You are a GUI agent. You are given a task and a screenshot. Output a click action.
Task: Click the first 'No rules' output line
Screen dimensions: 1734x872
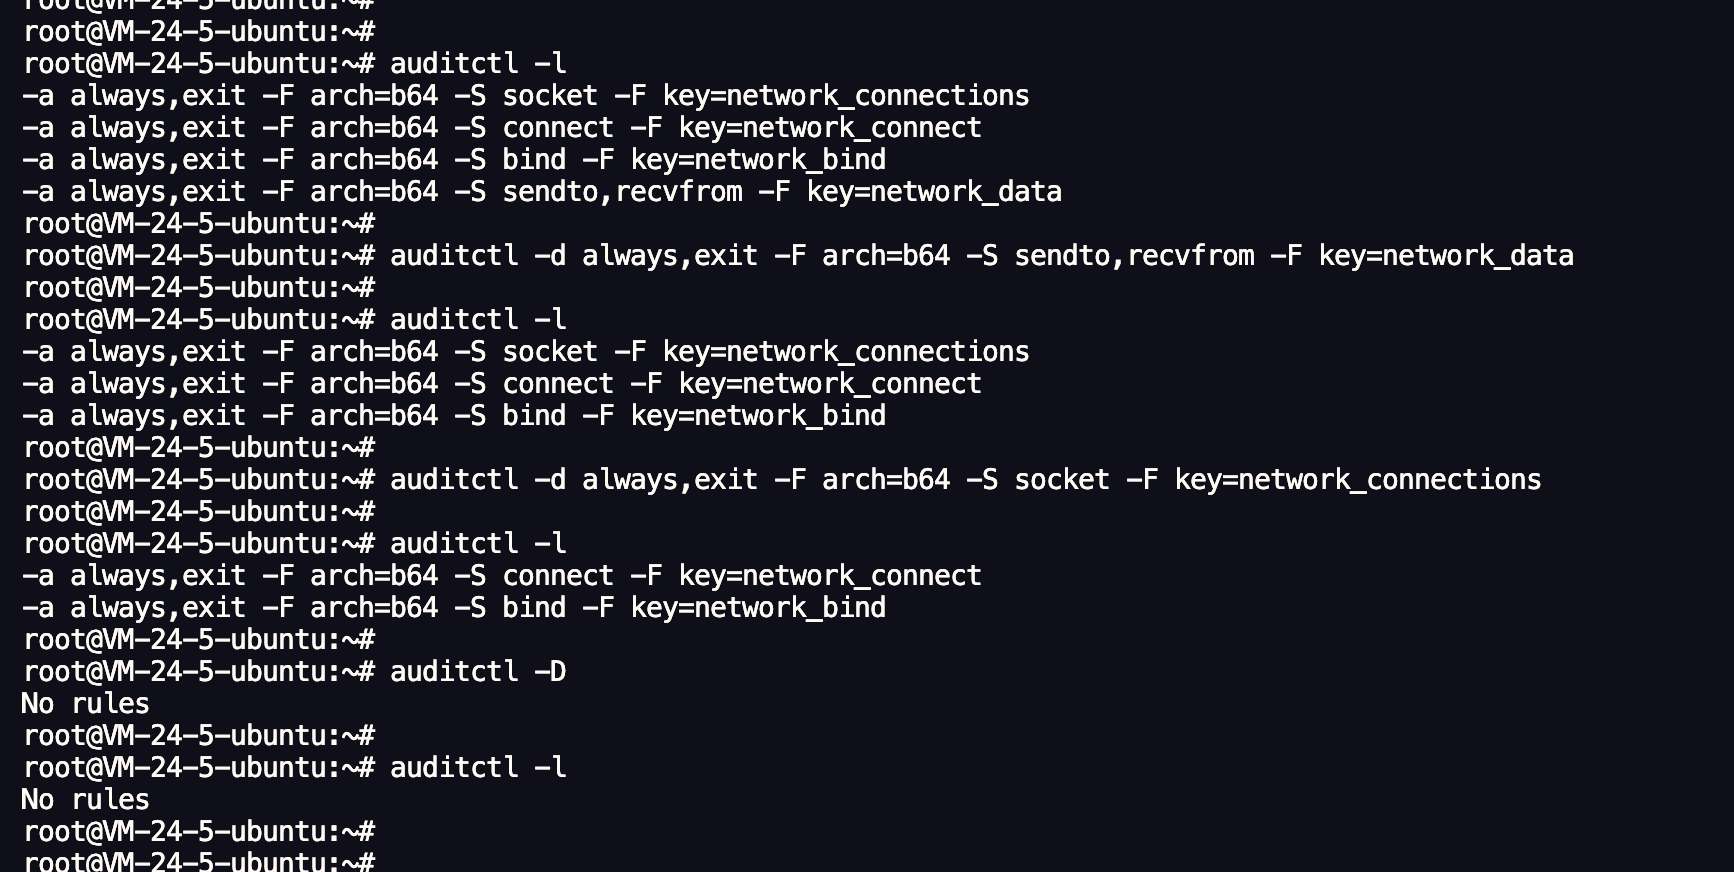(85, 704)
